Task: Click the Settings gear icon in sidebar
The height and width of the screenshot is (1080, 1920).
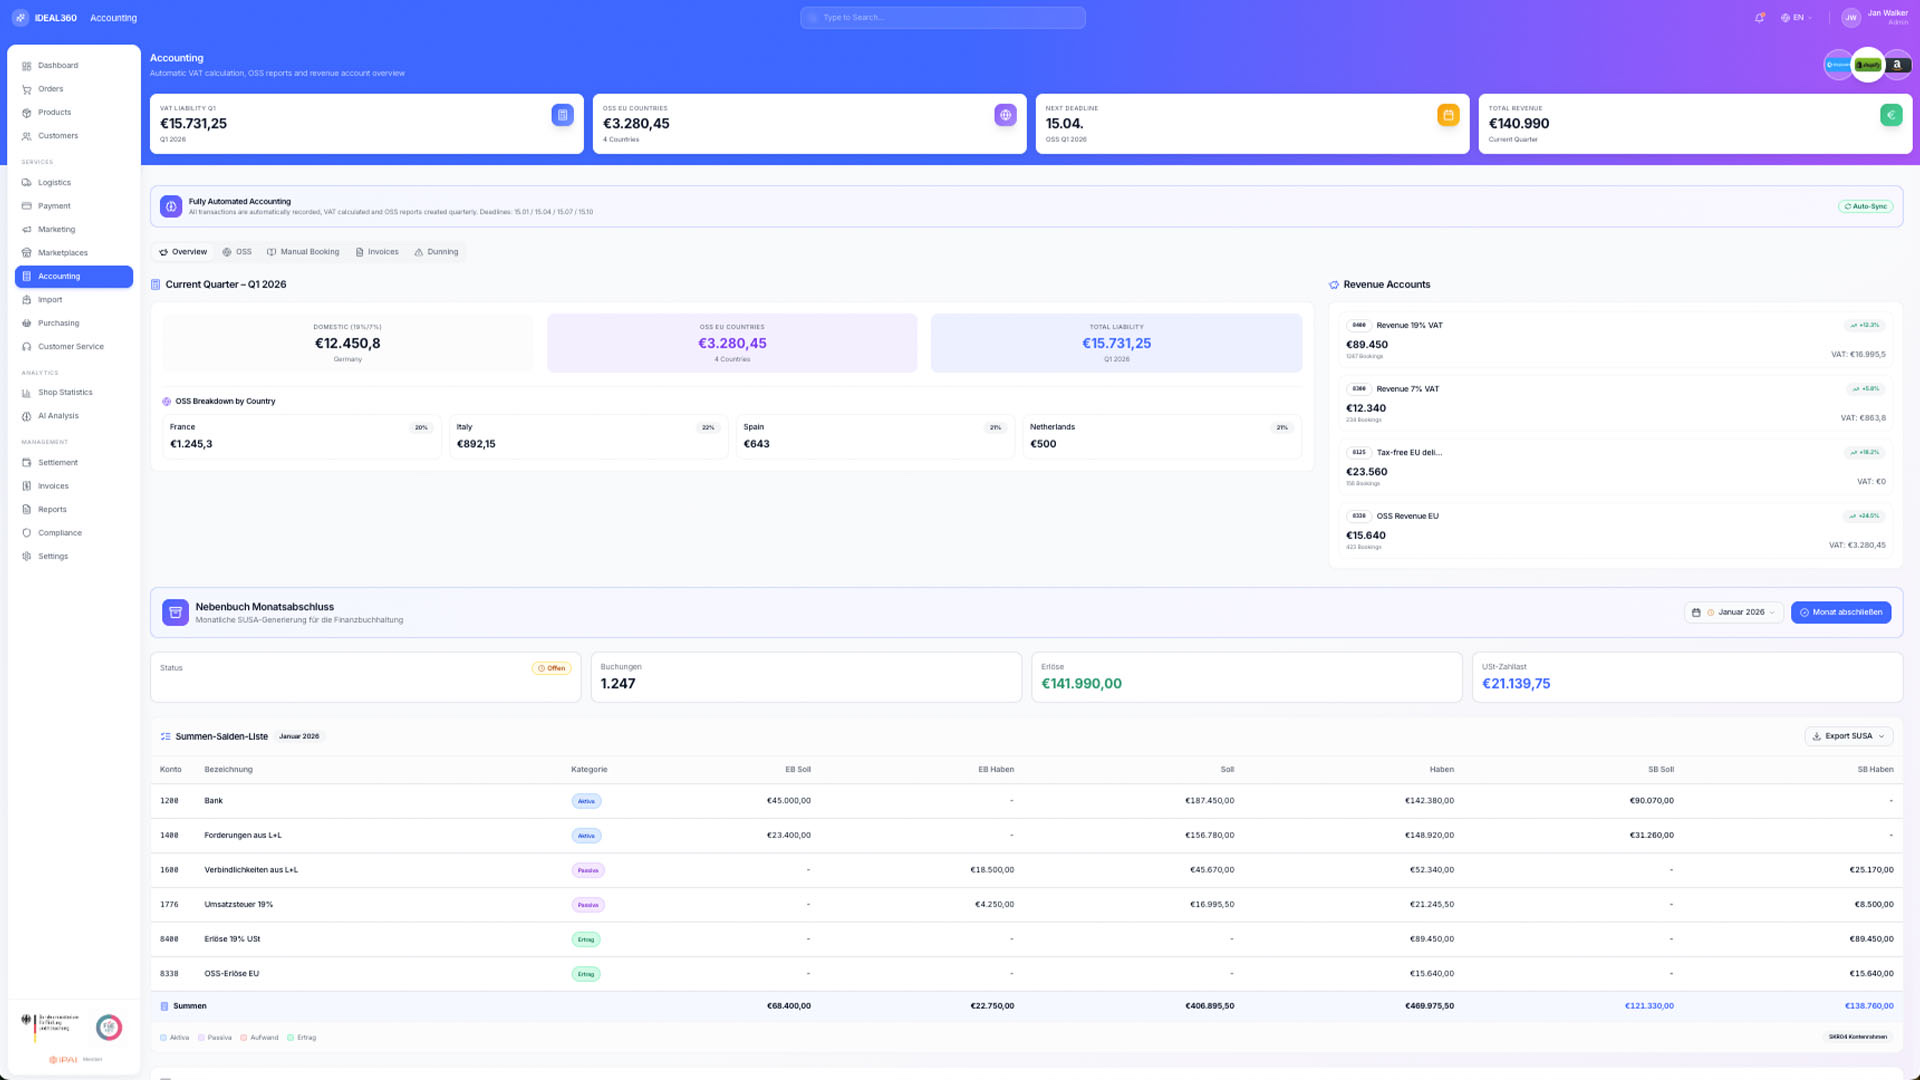Action: tap(27, 556)
